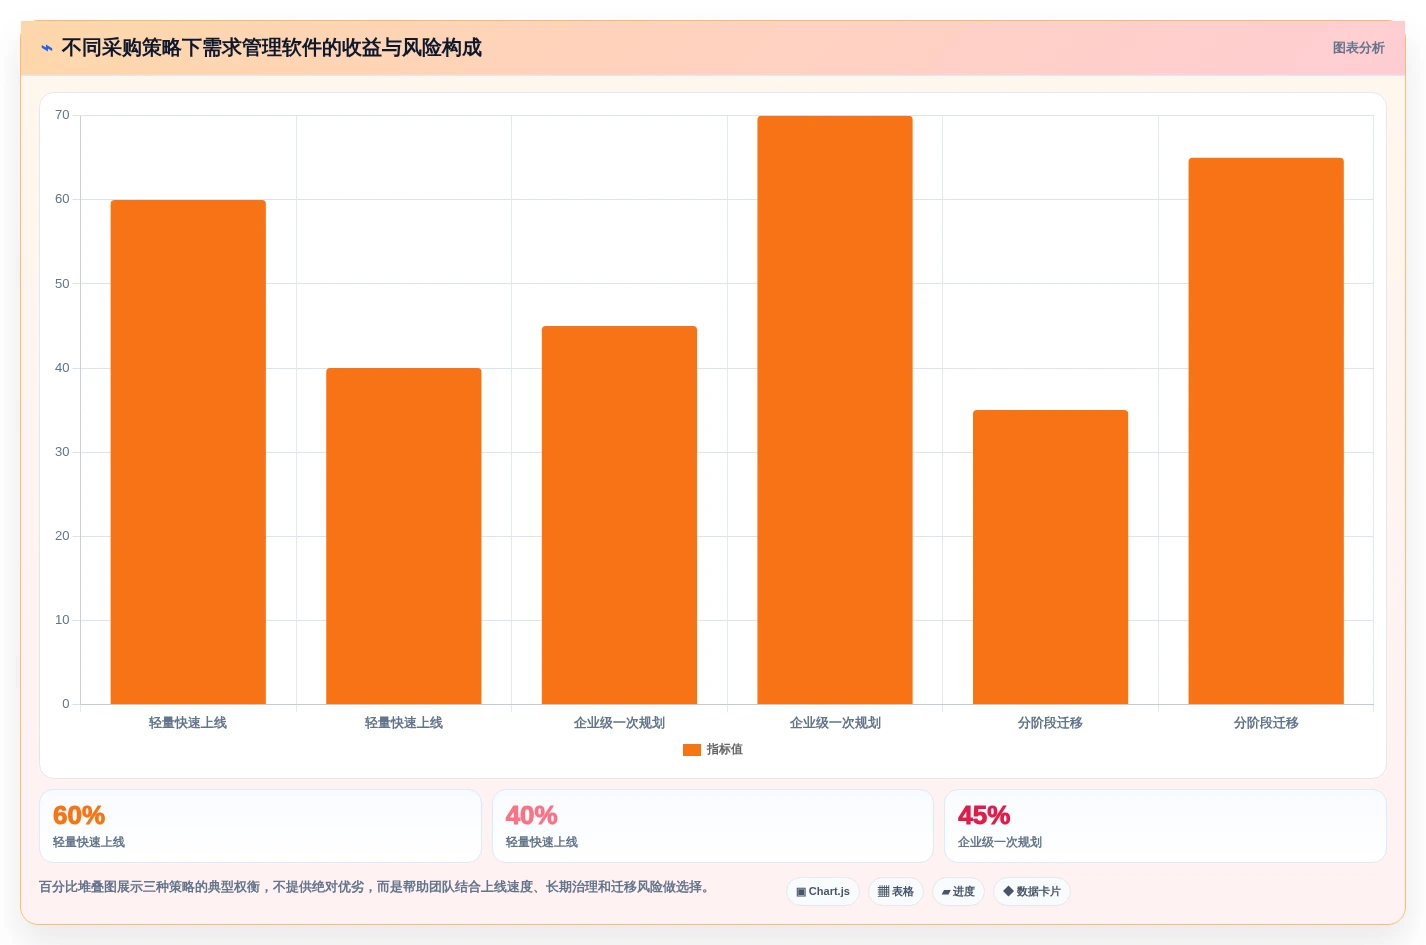Click the bar with value 70

click(x=835, y=410)
